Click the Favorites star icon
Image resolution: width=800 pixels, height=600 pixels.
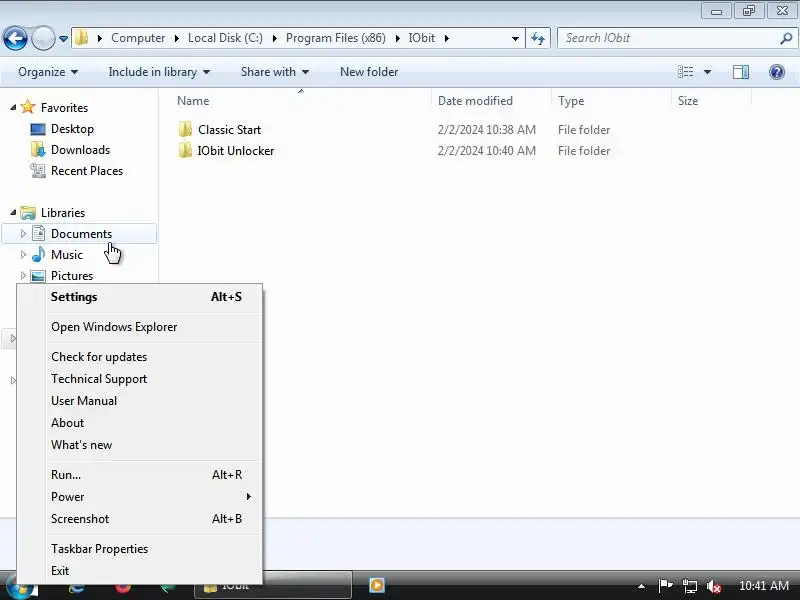click(x=28, y=107)
